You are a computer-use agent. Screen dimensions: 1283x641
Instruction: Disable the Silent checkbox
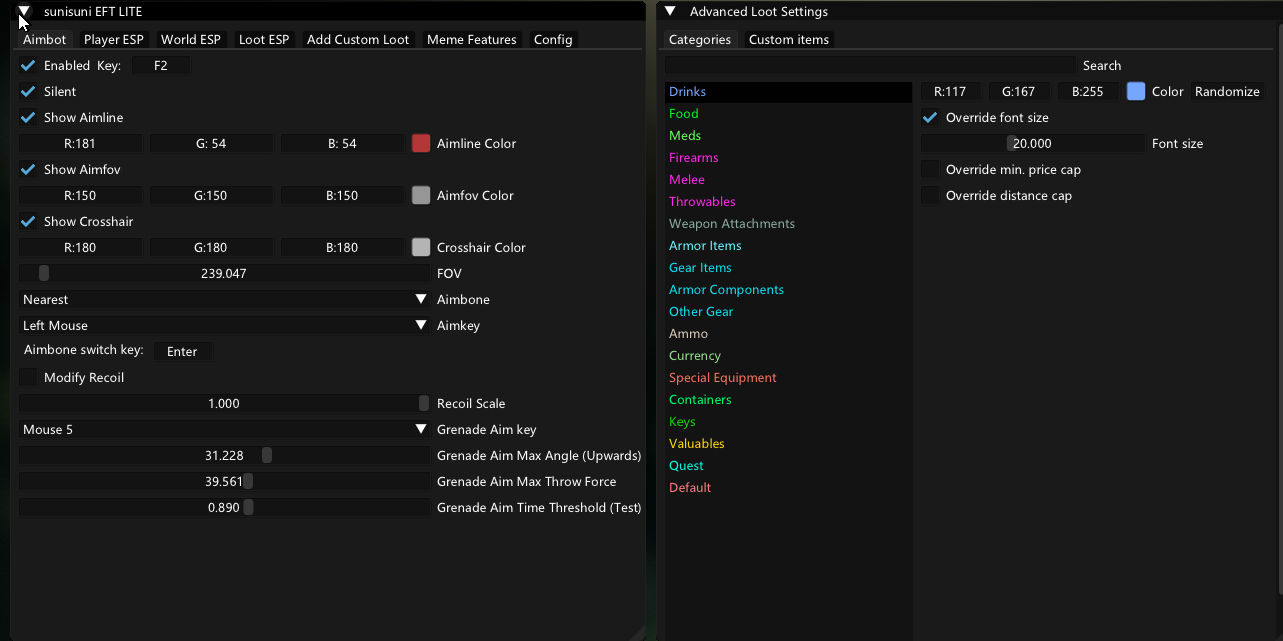(x=29, y=91)
